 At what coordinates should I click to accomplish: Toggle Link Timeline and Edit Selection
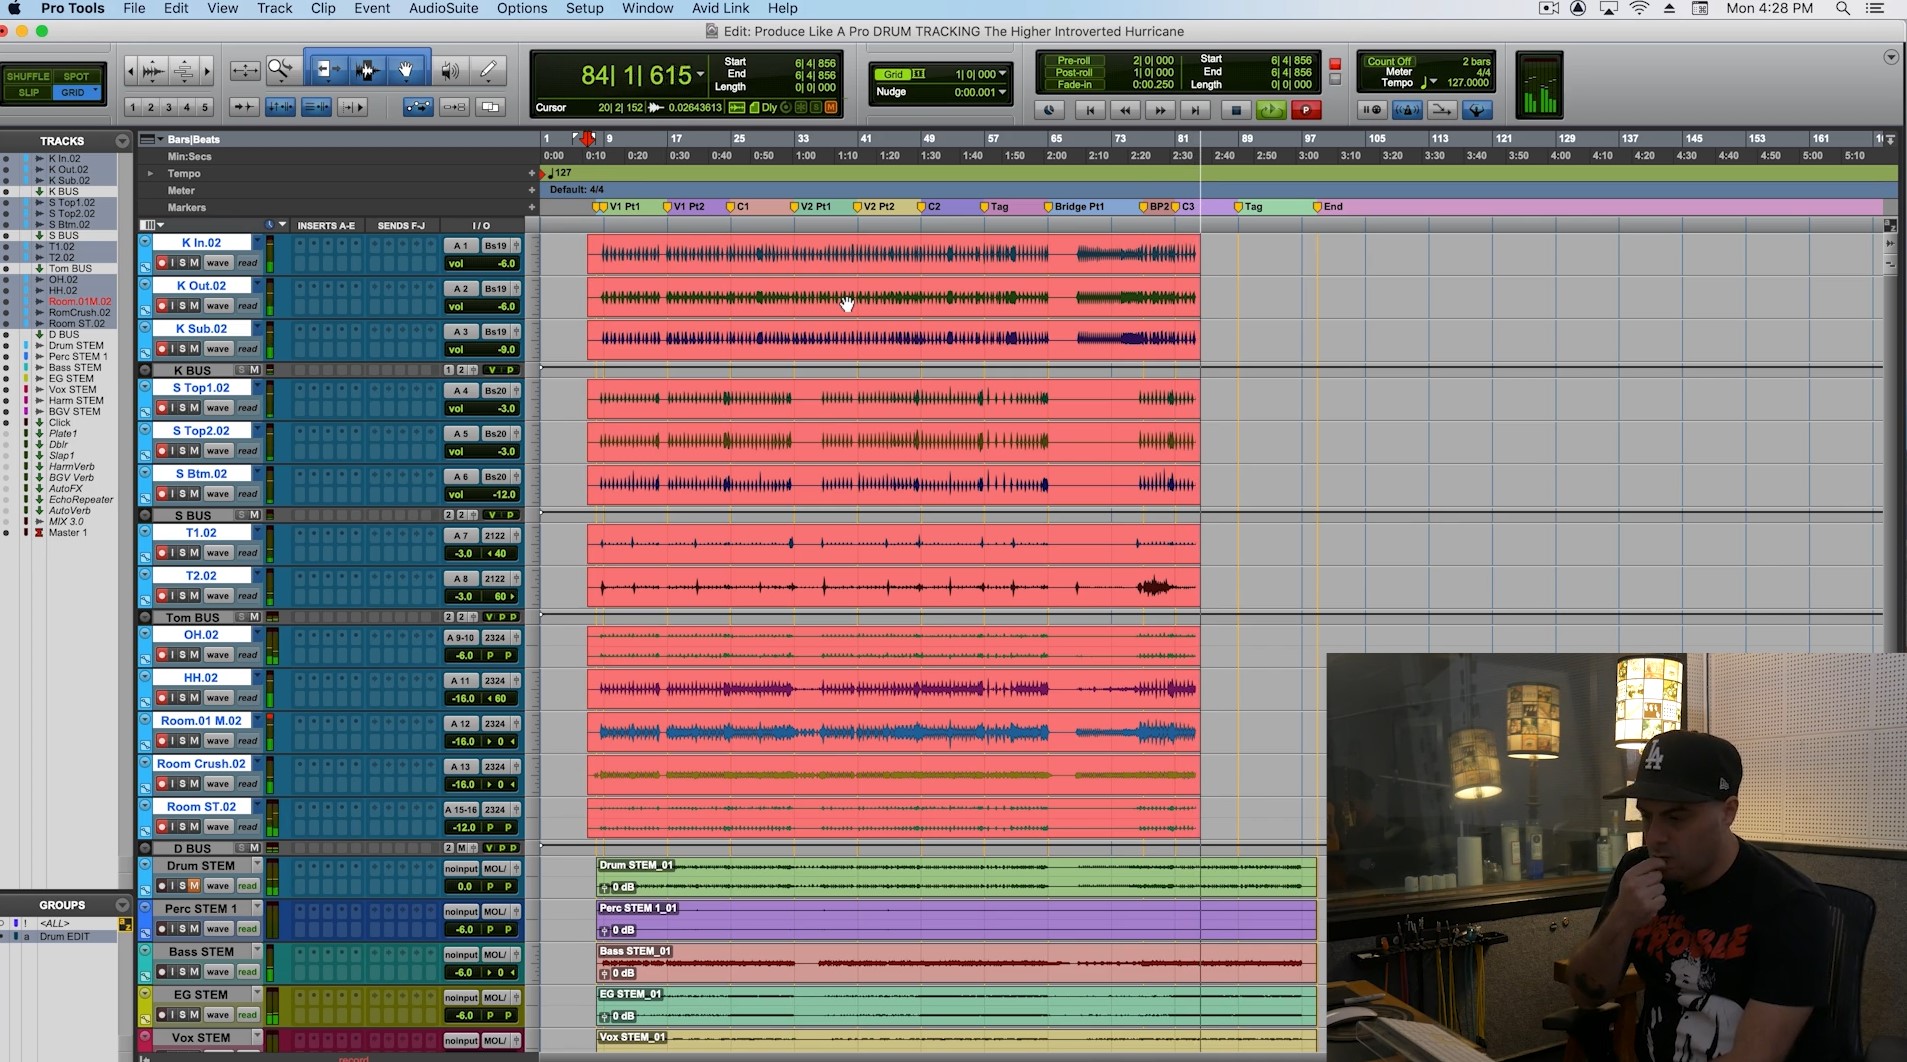pyautogui.click(x=280, y=107)
